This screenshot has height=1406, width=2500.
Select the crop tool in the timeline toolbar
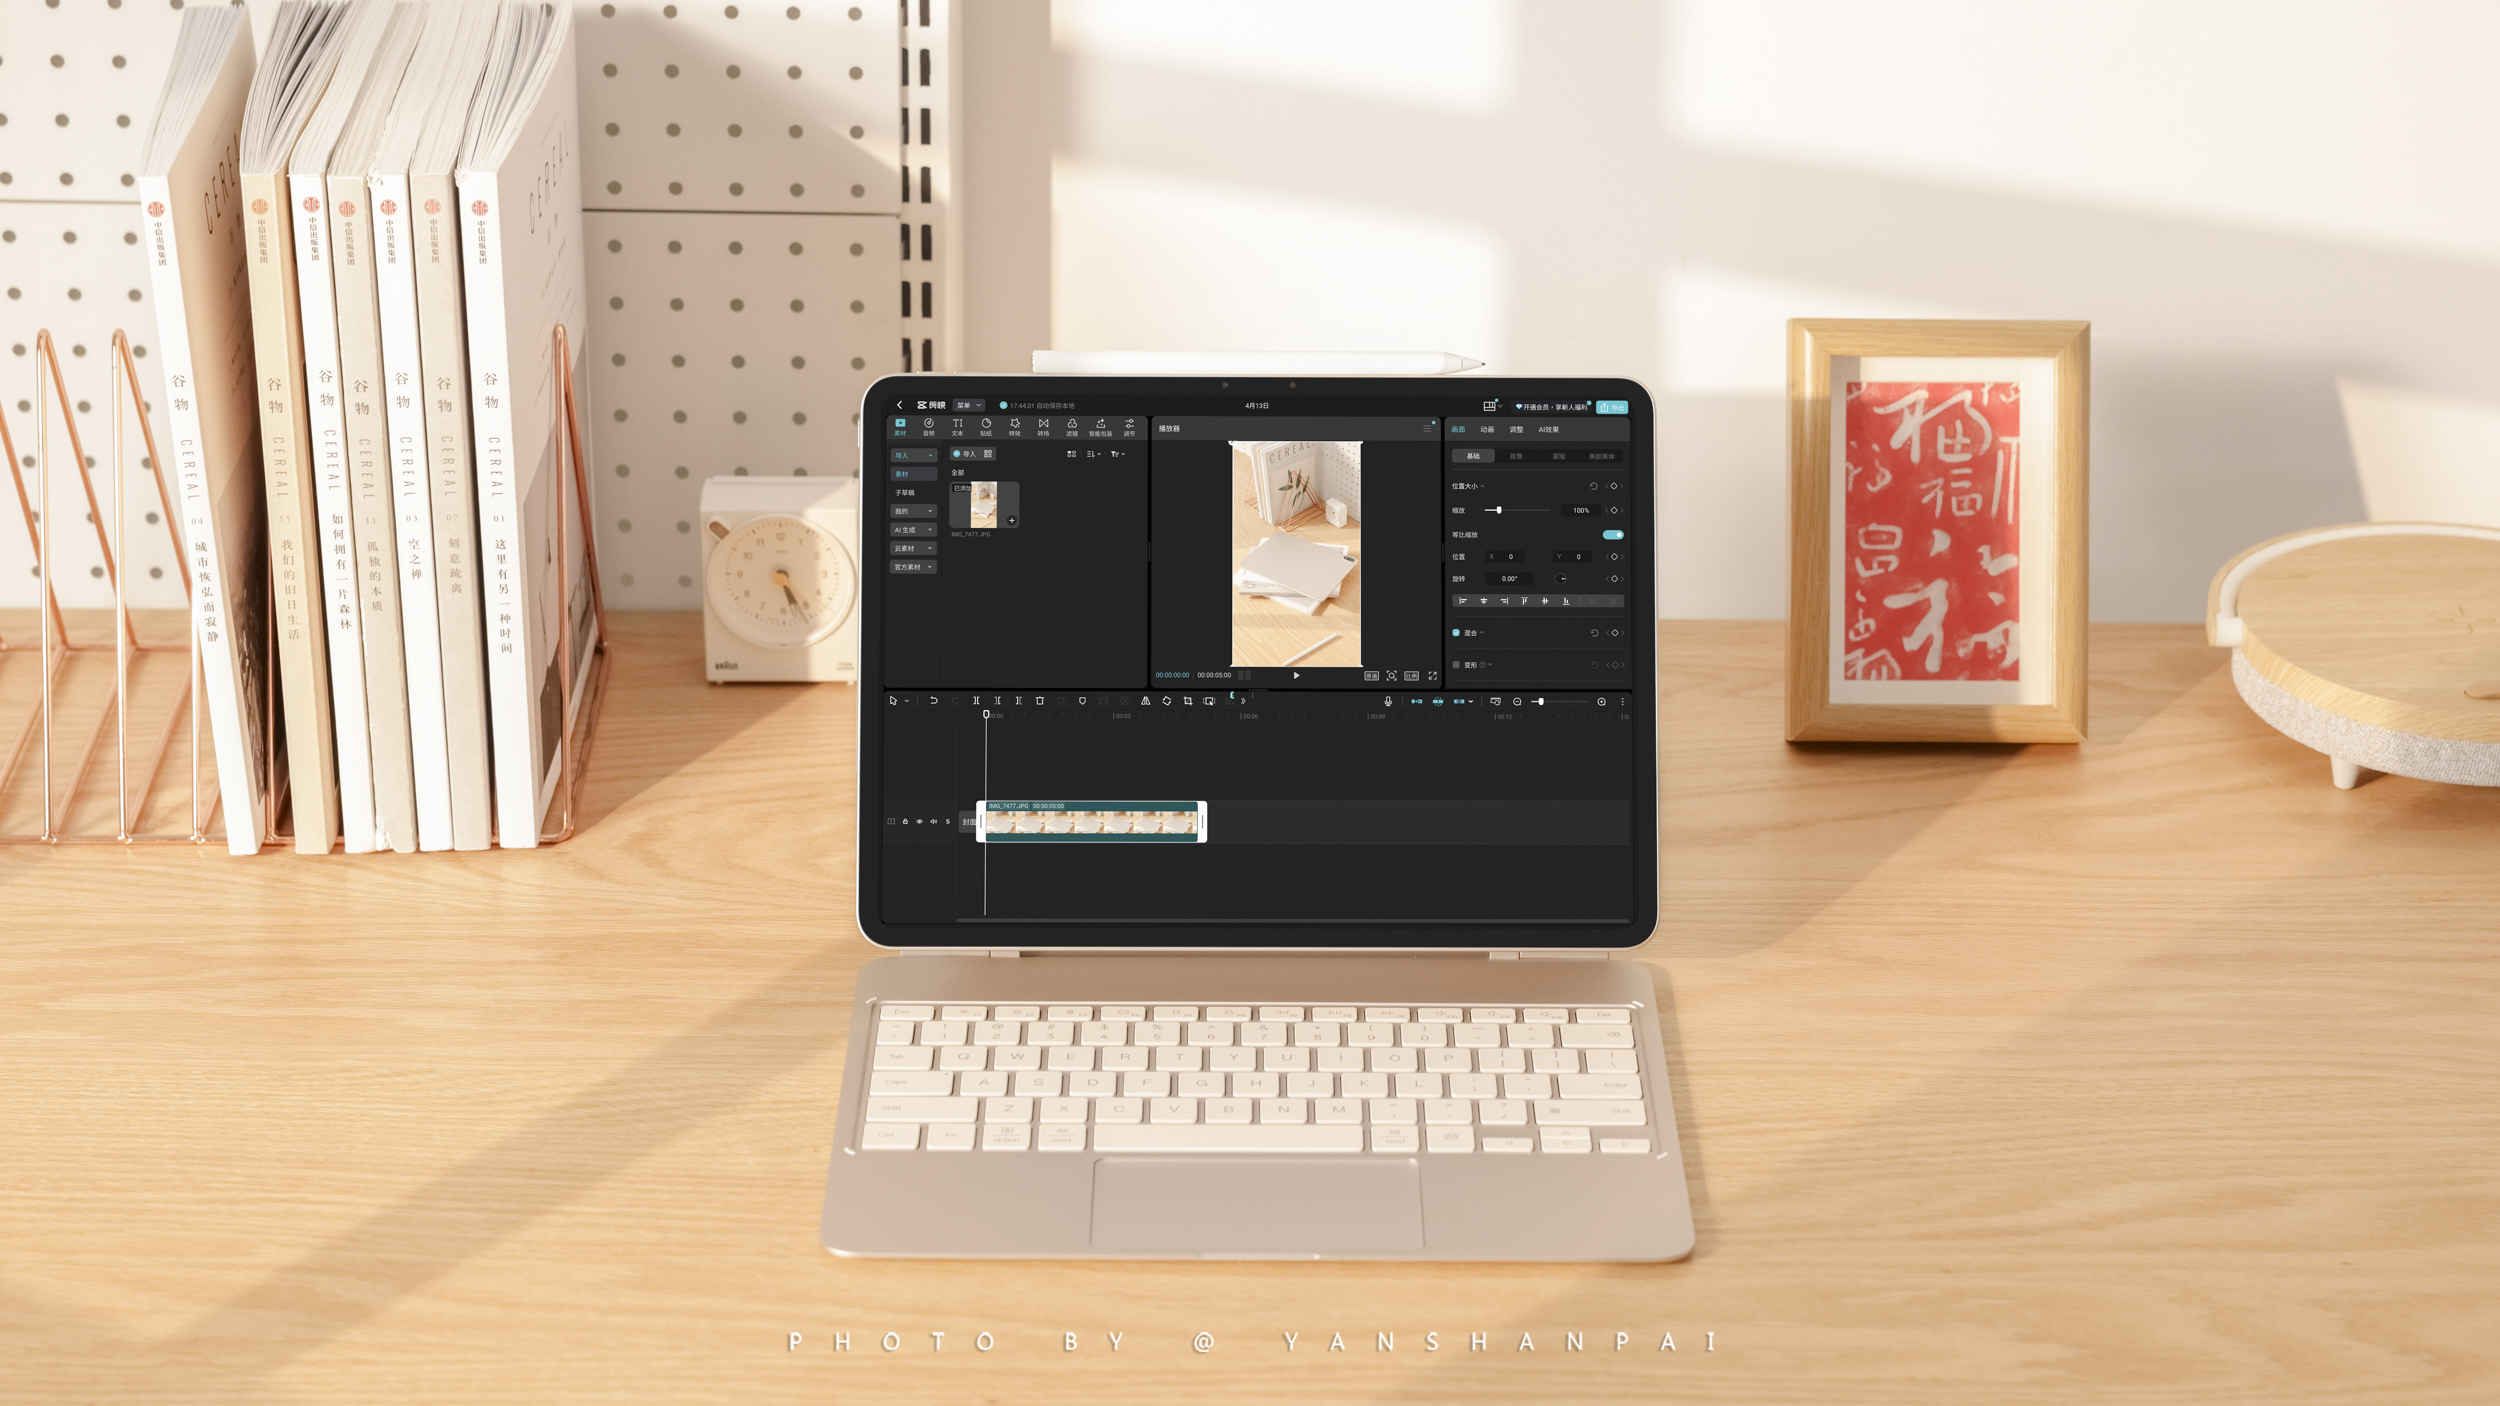click(x=1188, y=701)
